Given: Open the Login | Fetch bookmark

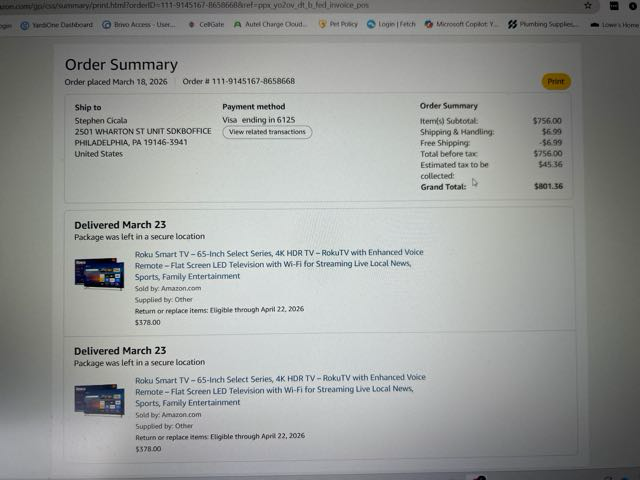Looking at the screenshot, I should (x=391, y=24).
